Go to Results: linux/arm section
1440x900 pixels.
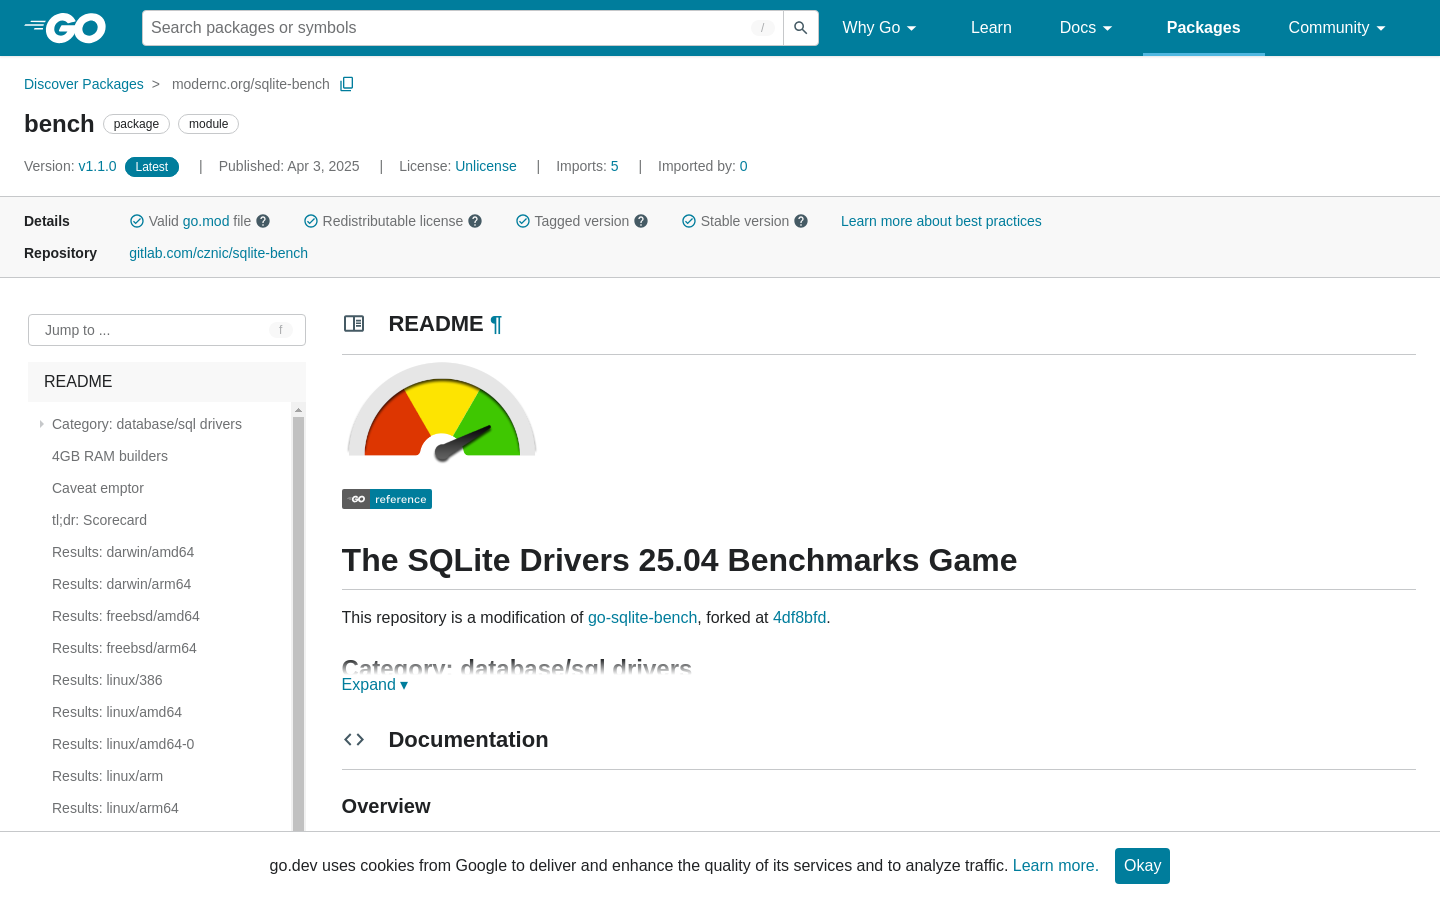[x=107, y=776]
